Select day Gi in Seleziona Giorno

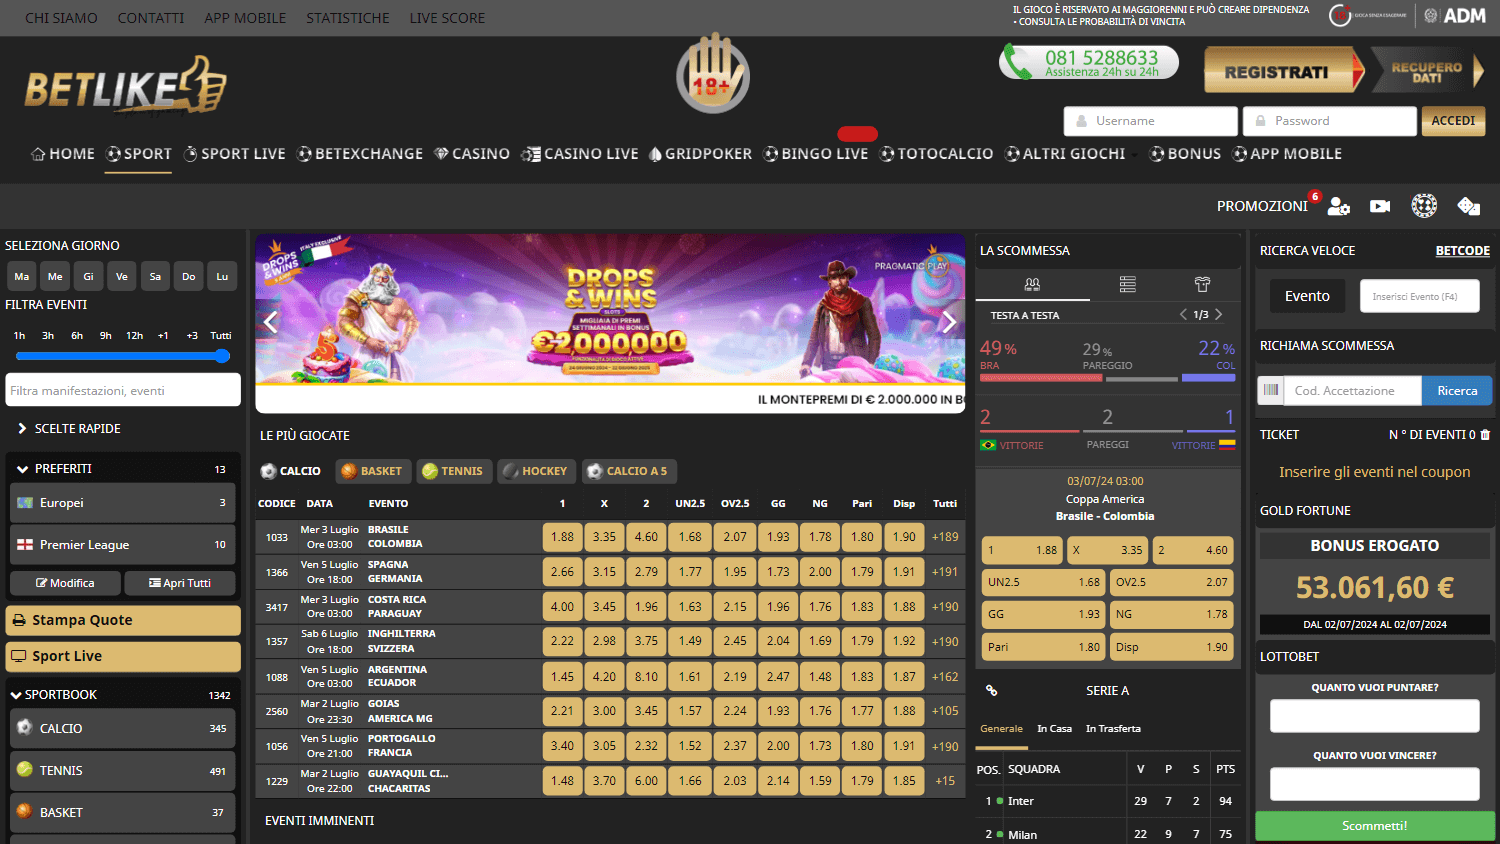tap(88, 277)
